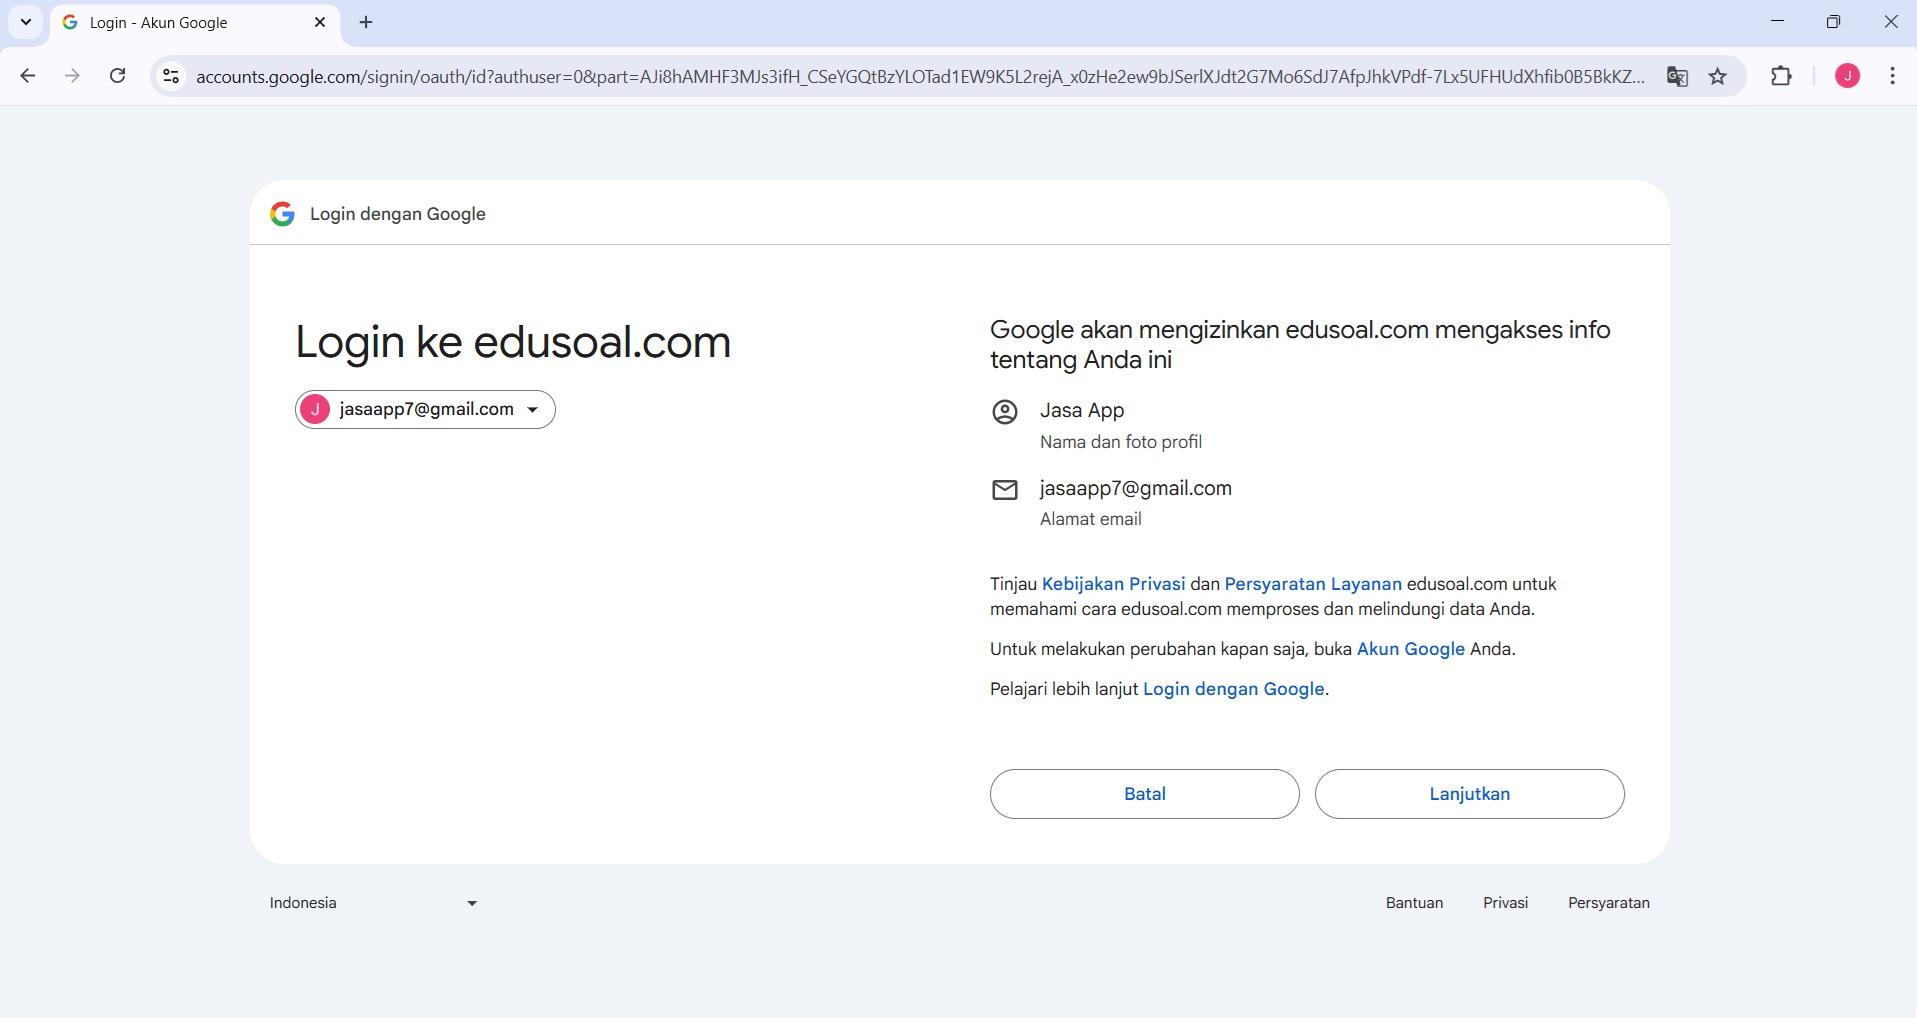Open the Chrome three-dot menu
Viewport: 1917px width, 1018px height.
tap(1893, 76)
